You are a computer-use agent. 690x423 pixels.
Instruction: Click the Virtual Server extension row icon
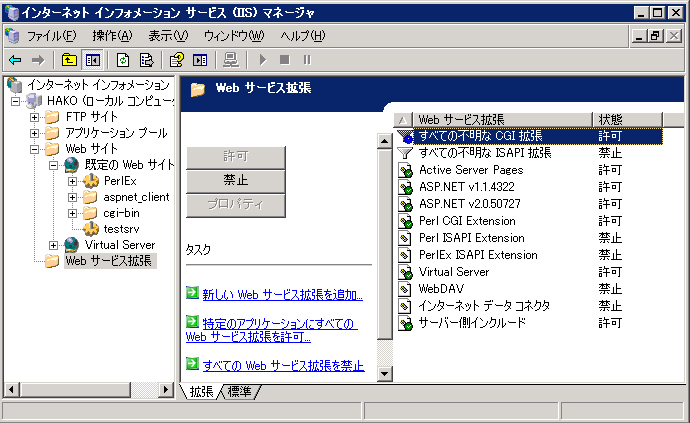point(405,272)
